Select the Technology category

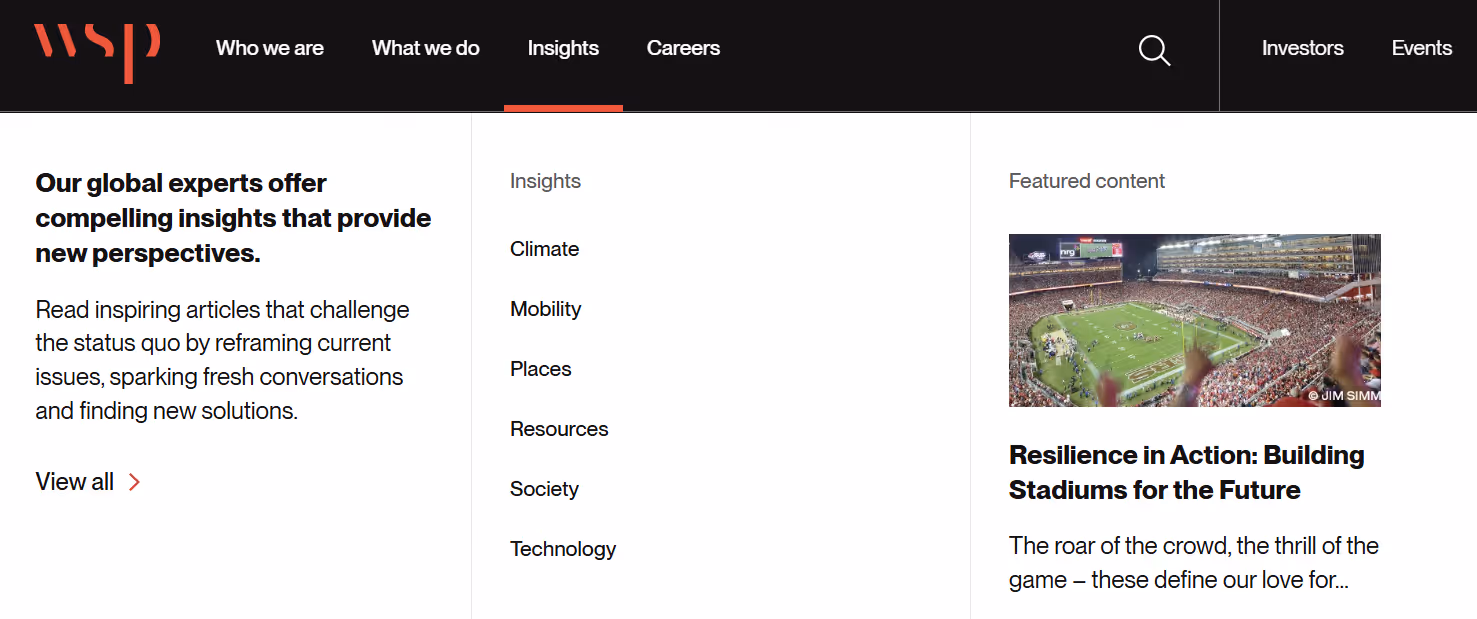click(563, 548)
